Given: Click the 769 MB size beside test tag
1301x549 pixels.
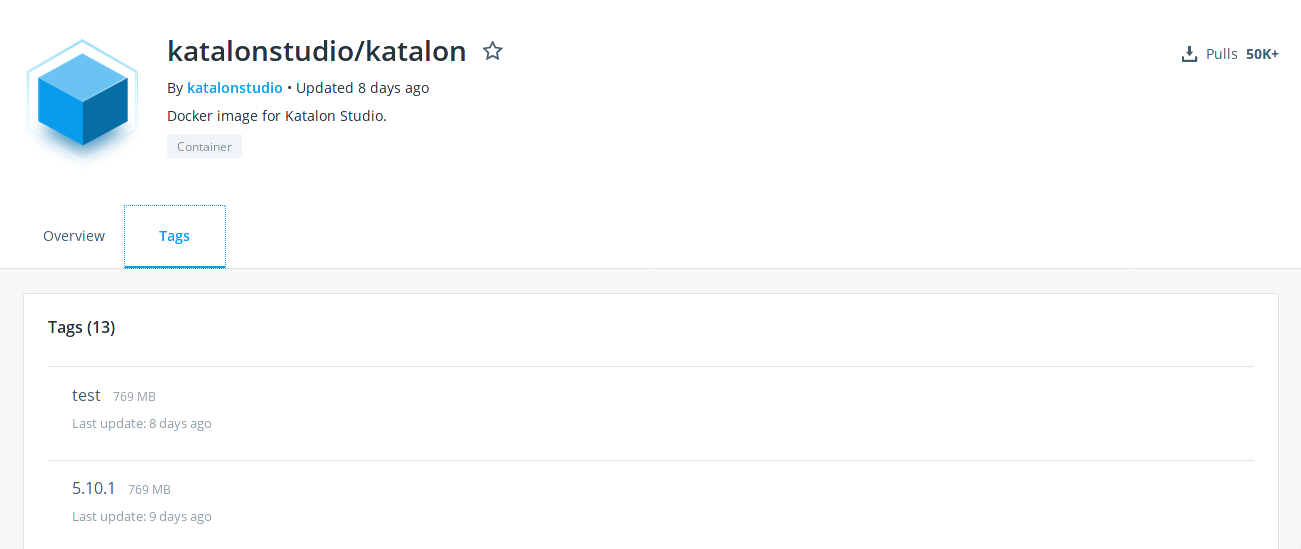Looking at the screenshot, I should click(x=134, y=397).
